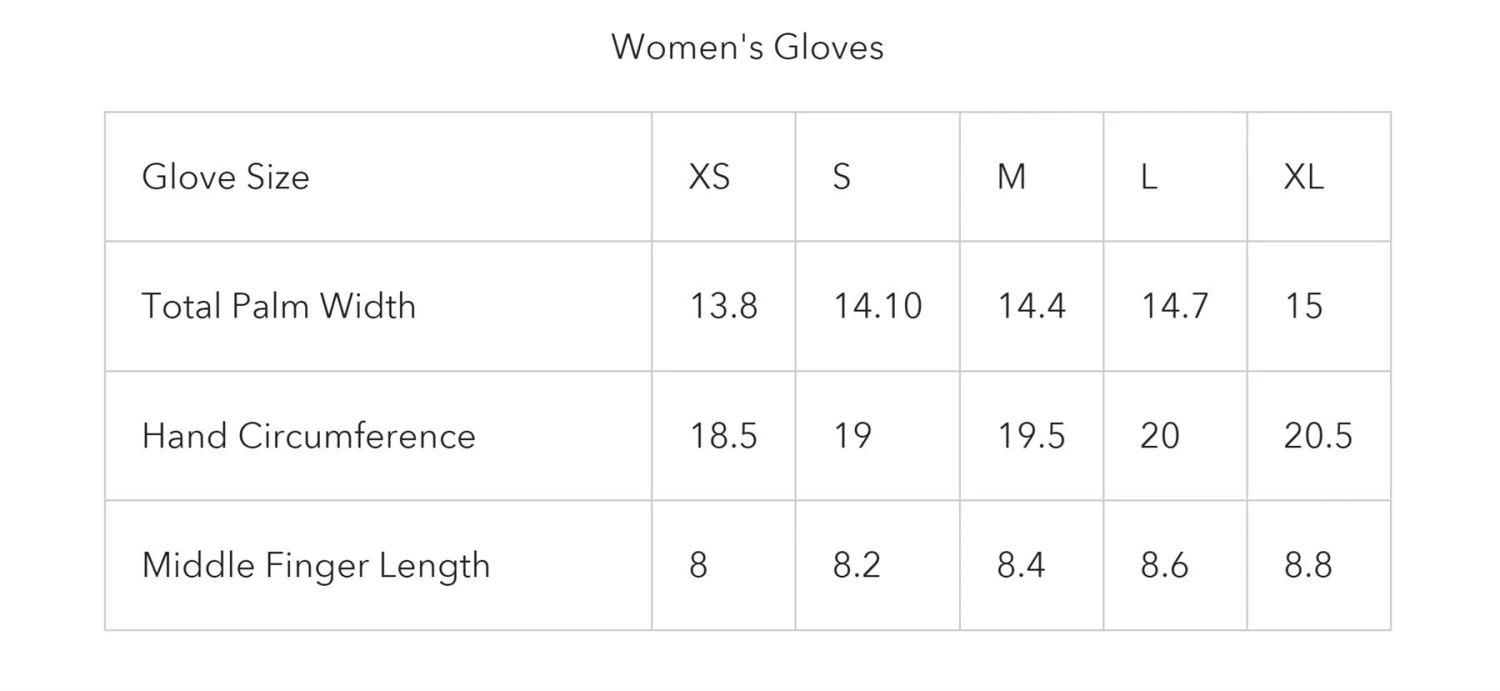
Task: Select the 8.2 finger length cell
Action: (856, 566)
